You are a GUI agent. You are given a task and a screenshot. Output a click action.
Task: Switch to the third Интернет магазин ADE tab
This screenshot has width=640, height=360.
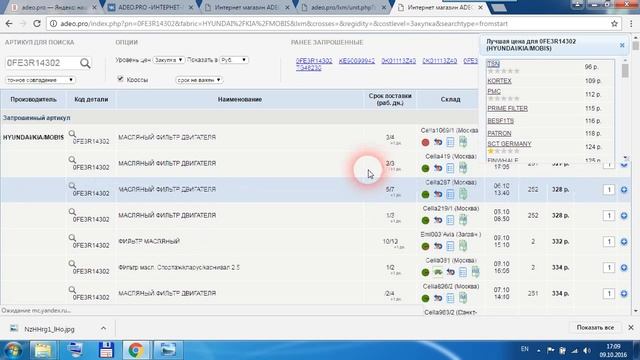(x=439, y=7)
